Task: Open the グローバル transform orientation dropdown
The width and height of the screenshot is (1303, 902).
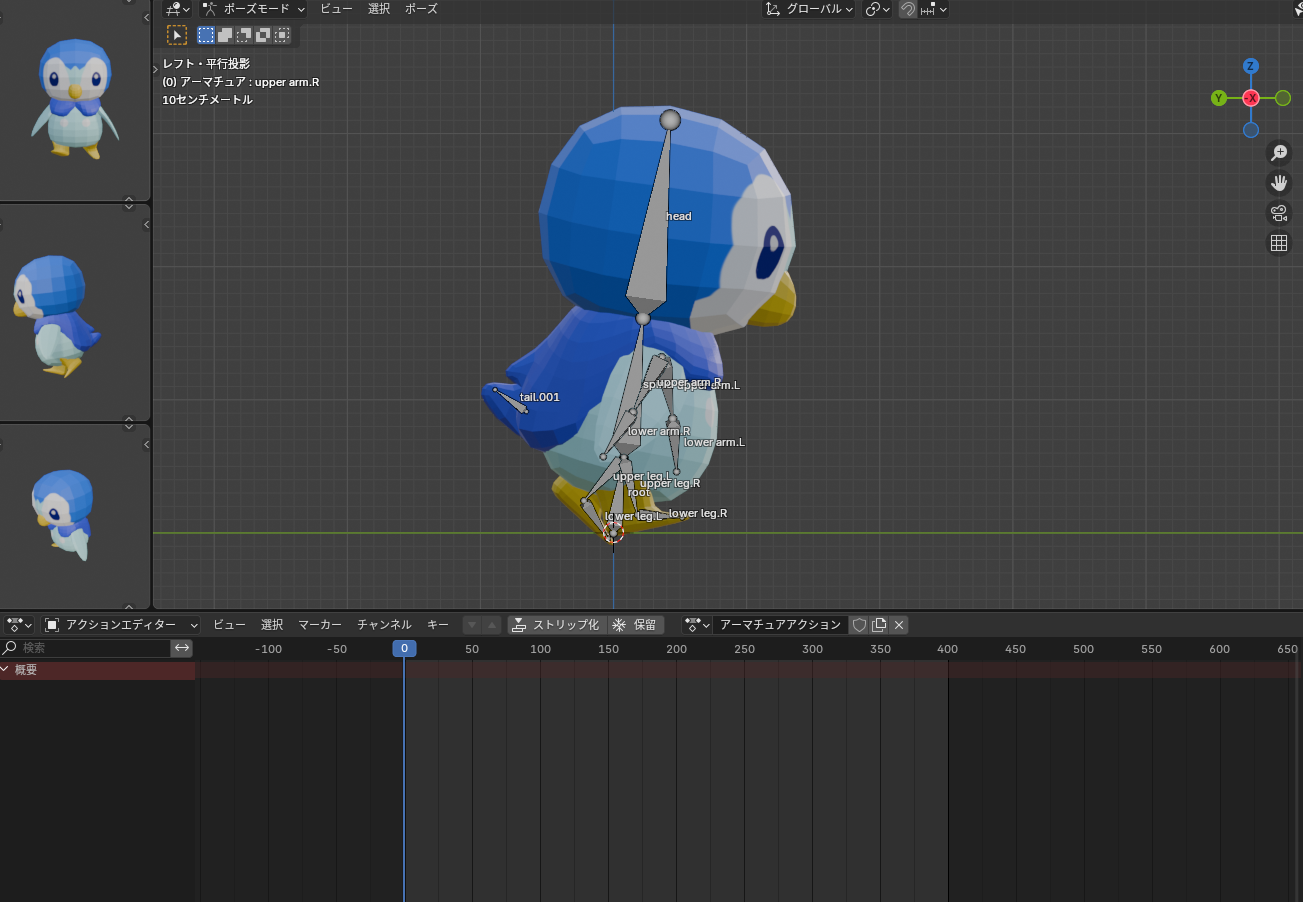Action: tap(809, 9)
